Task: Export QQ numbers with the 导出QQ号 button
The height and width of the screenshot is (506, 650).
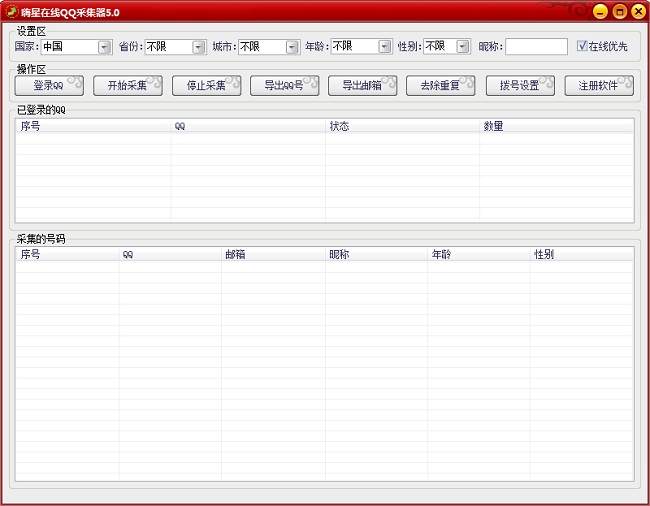Action: click(x=284, y=86)
